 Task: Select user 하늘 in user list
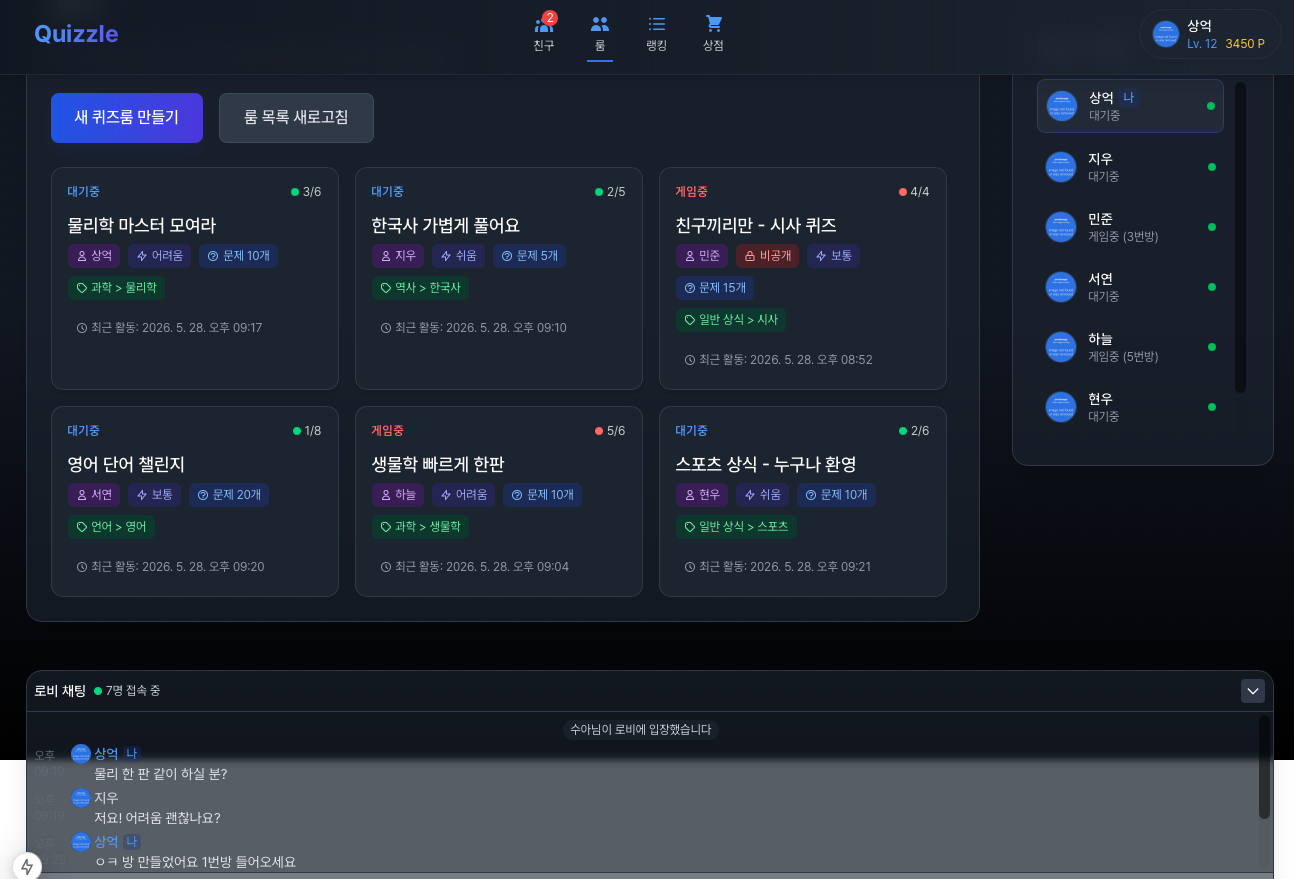pyautogui.click(x=1130, y=347)
